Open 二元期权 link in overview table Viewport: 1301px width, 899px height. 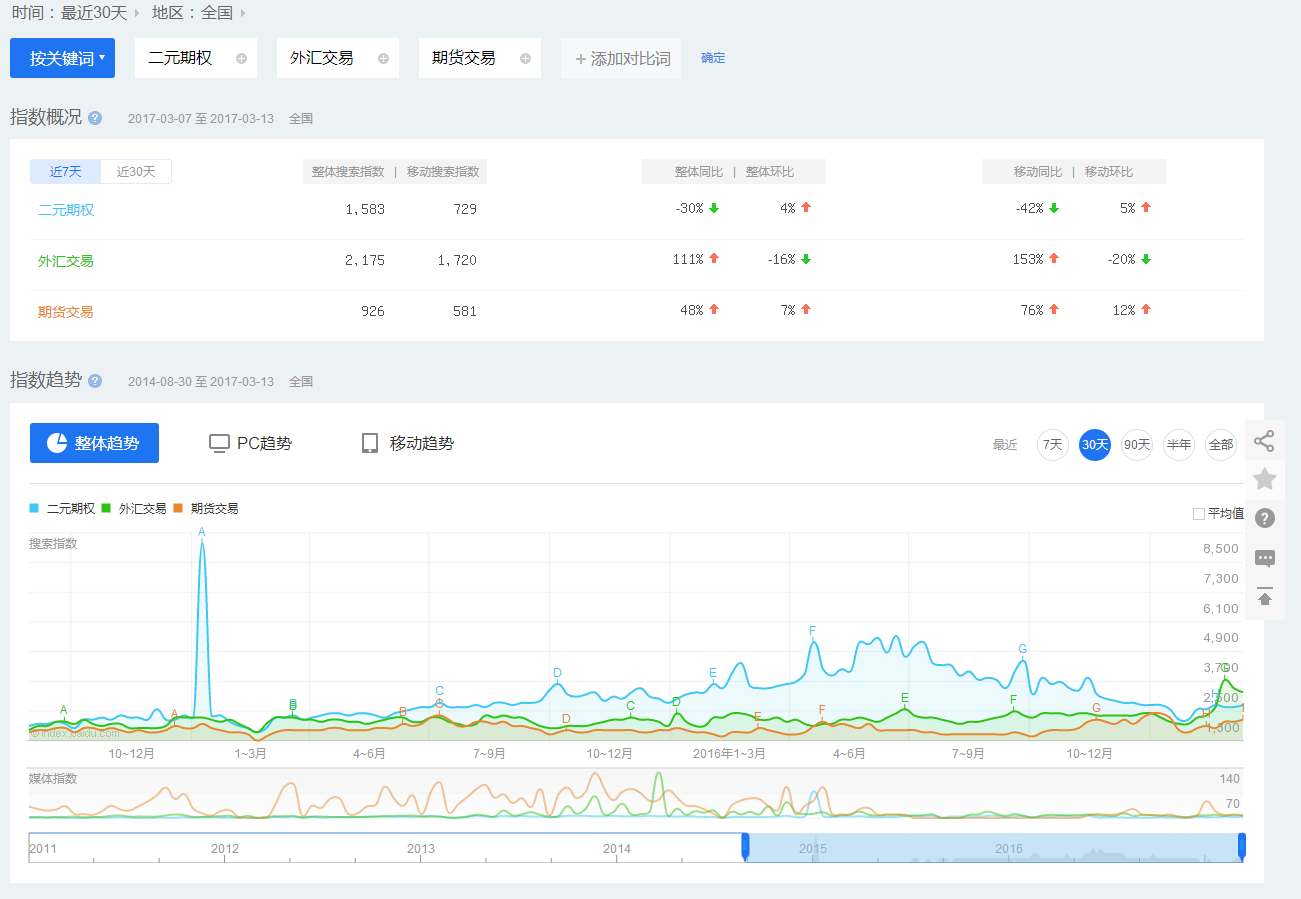click(66, 210)
